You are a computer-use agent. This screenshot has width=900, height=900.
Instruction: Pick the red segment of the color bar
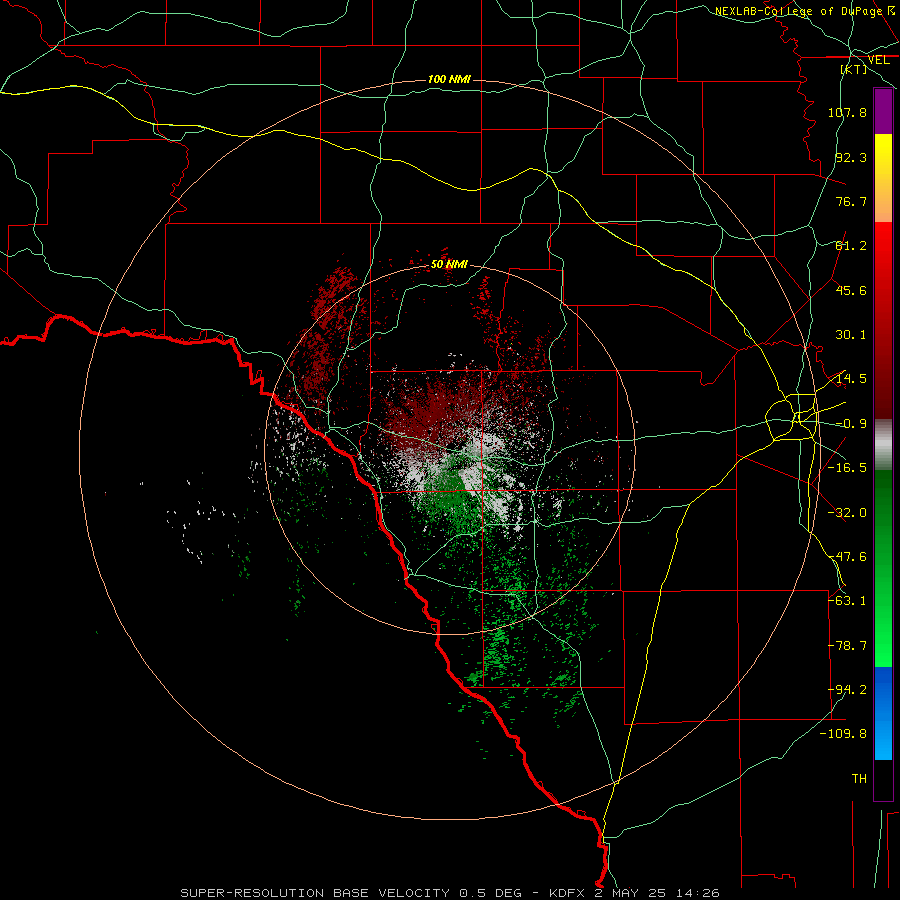tap(883, 320)
